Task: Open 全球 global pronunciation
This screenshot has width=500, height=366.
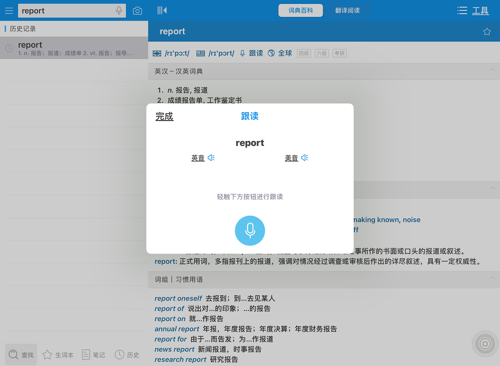Action: coord(280,53)
